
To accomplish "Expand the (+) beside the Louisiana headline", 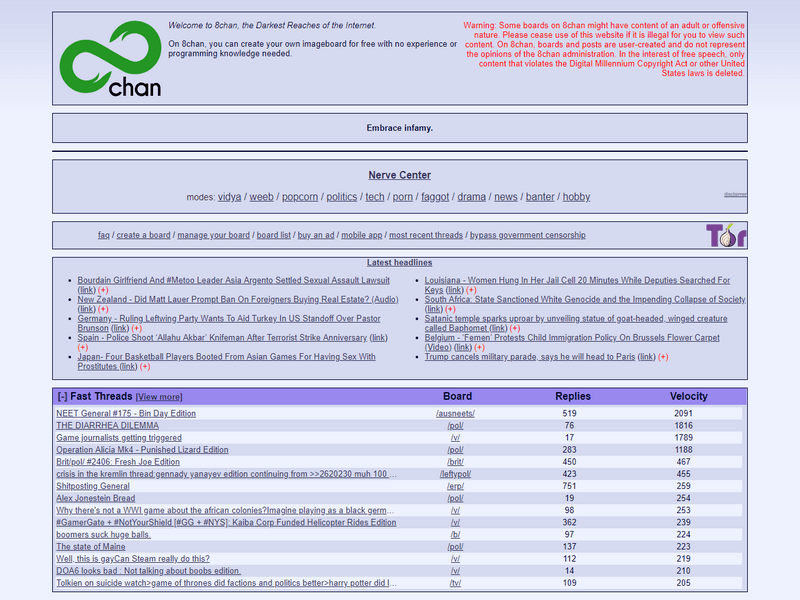I will pos(471,290).
